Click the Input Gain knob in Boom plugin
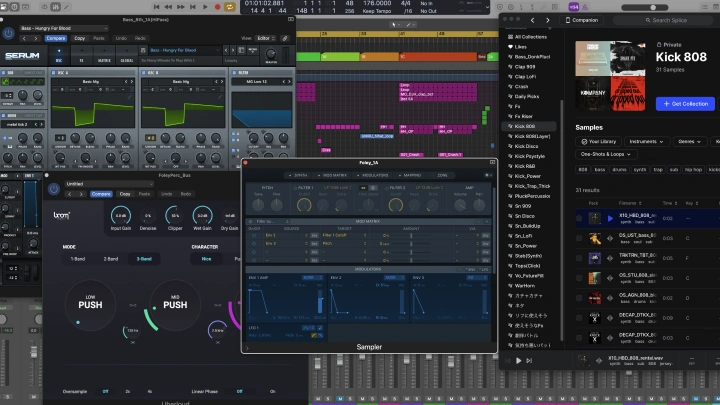The height and width of the screenshot is (405, 720). (121, 216)
